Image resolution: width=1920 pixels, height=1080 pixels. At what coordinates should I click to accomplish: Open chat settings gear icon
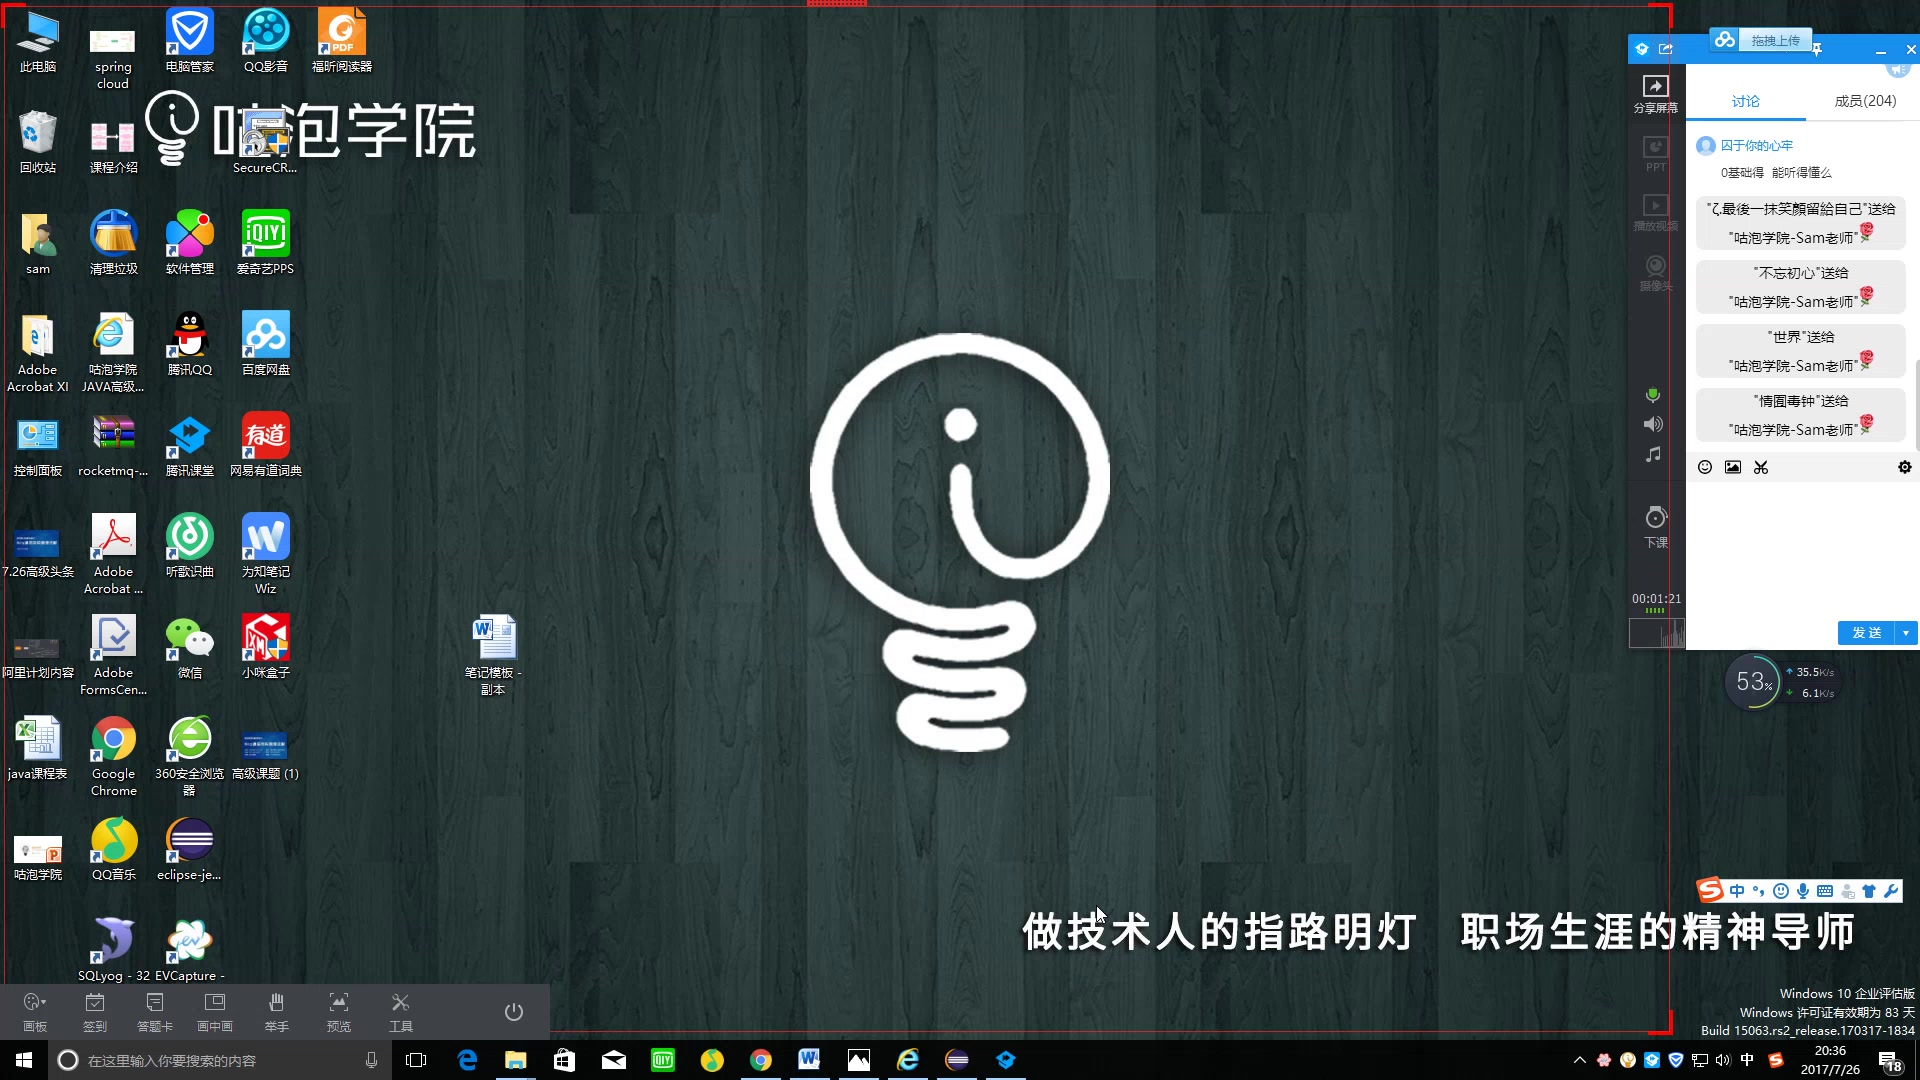coord(1905,467)
